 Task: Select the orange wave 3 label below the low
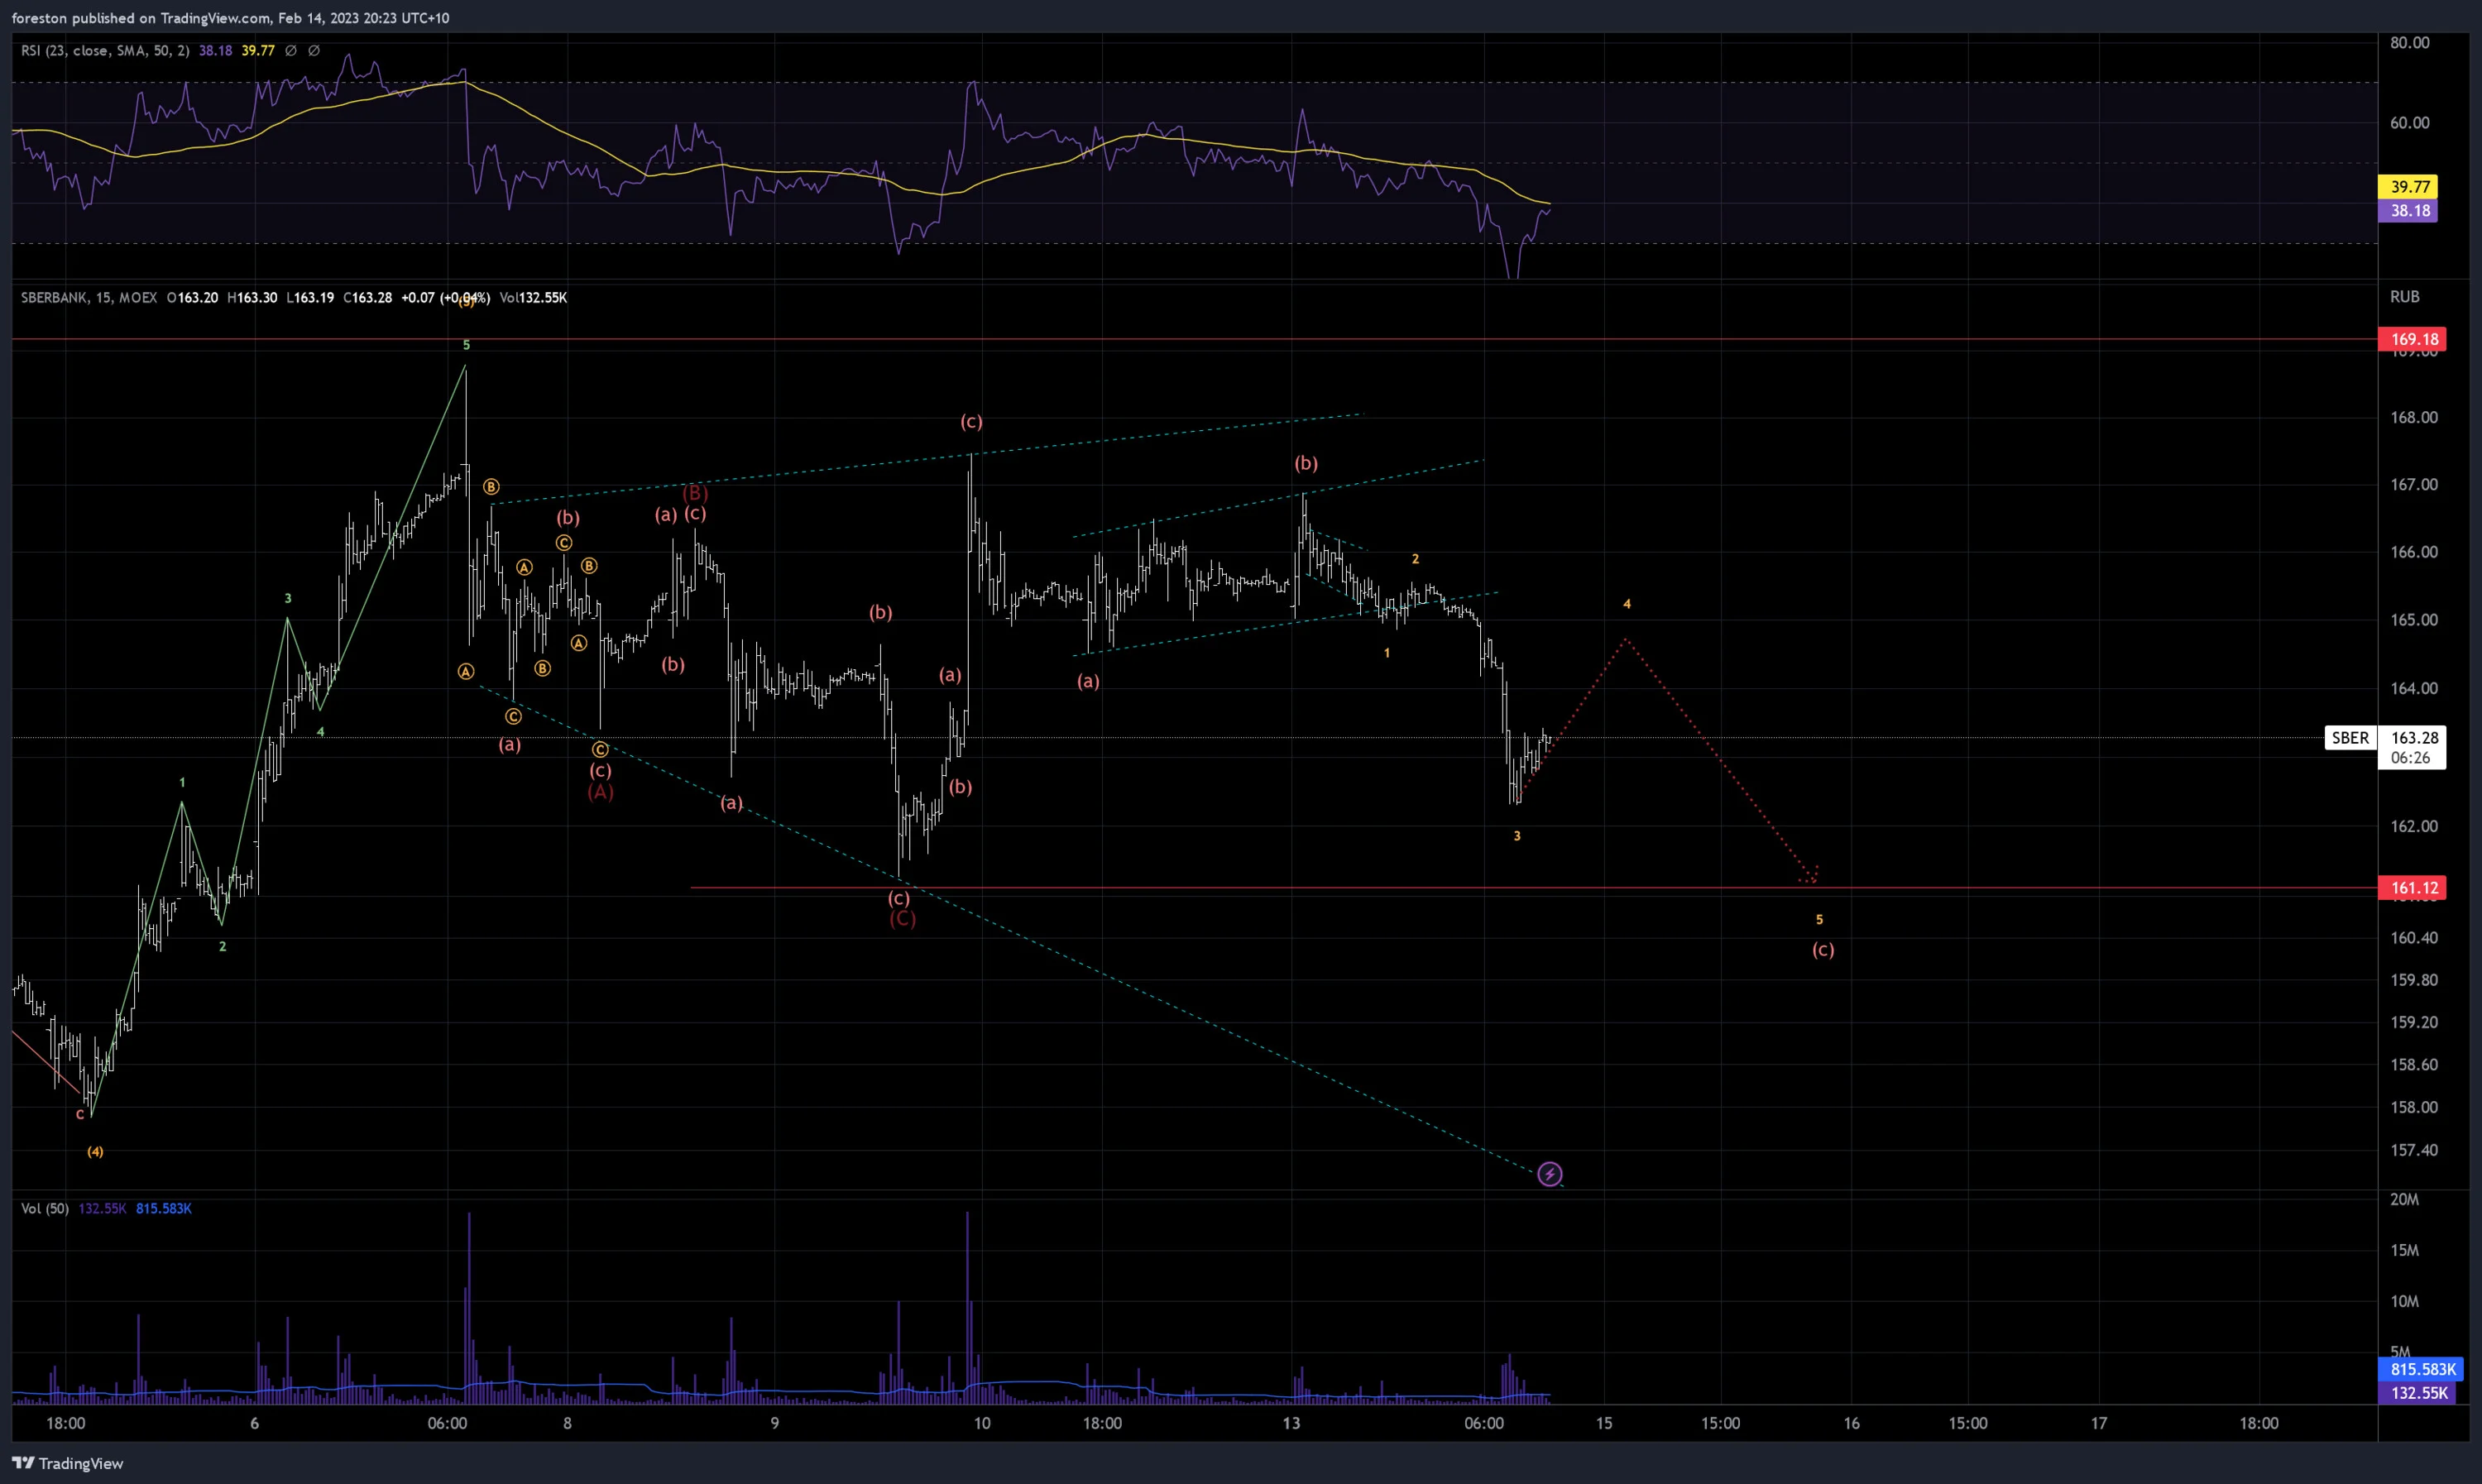[x=1517, y=836]
